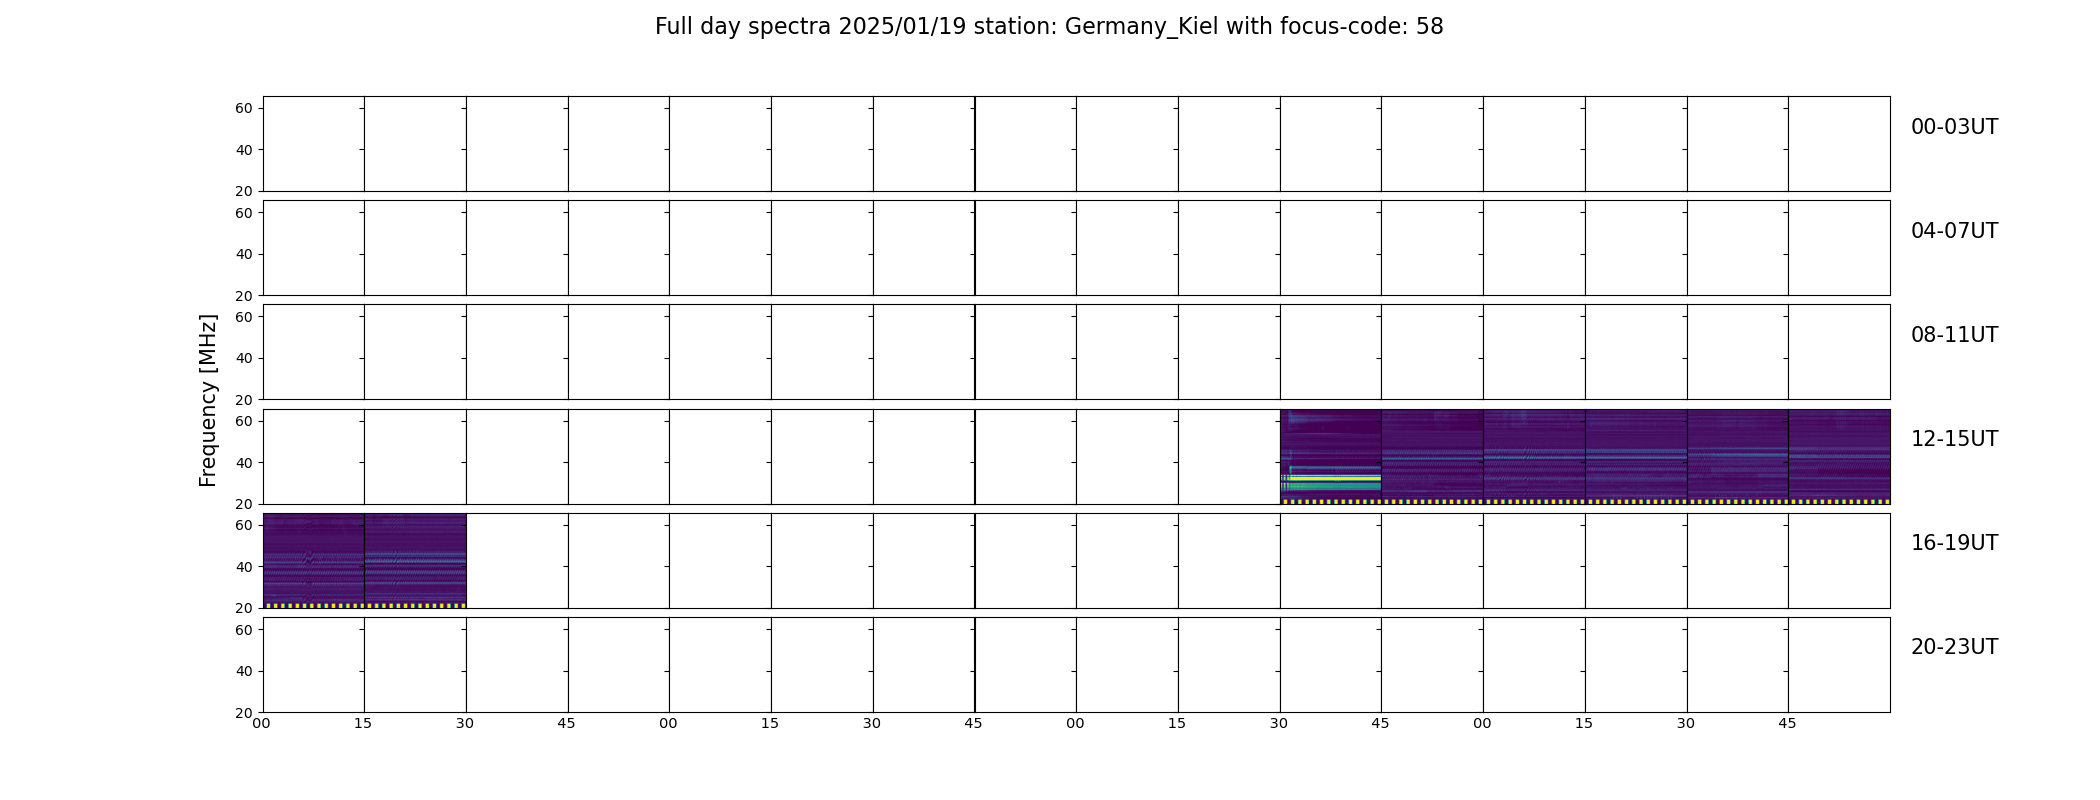2100x800 pixels.
Task: Click the '40' tick of the 12-15UT row
Action: 244,463
